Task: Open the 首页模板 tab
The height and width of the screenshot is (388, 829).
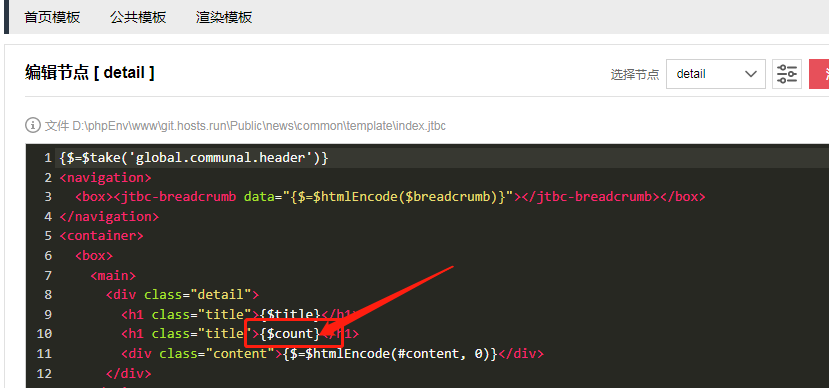Action: pos(52,17)
